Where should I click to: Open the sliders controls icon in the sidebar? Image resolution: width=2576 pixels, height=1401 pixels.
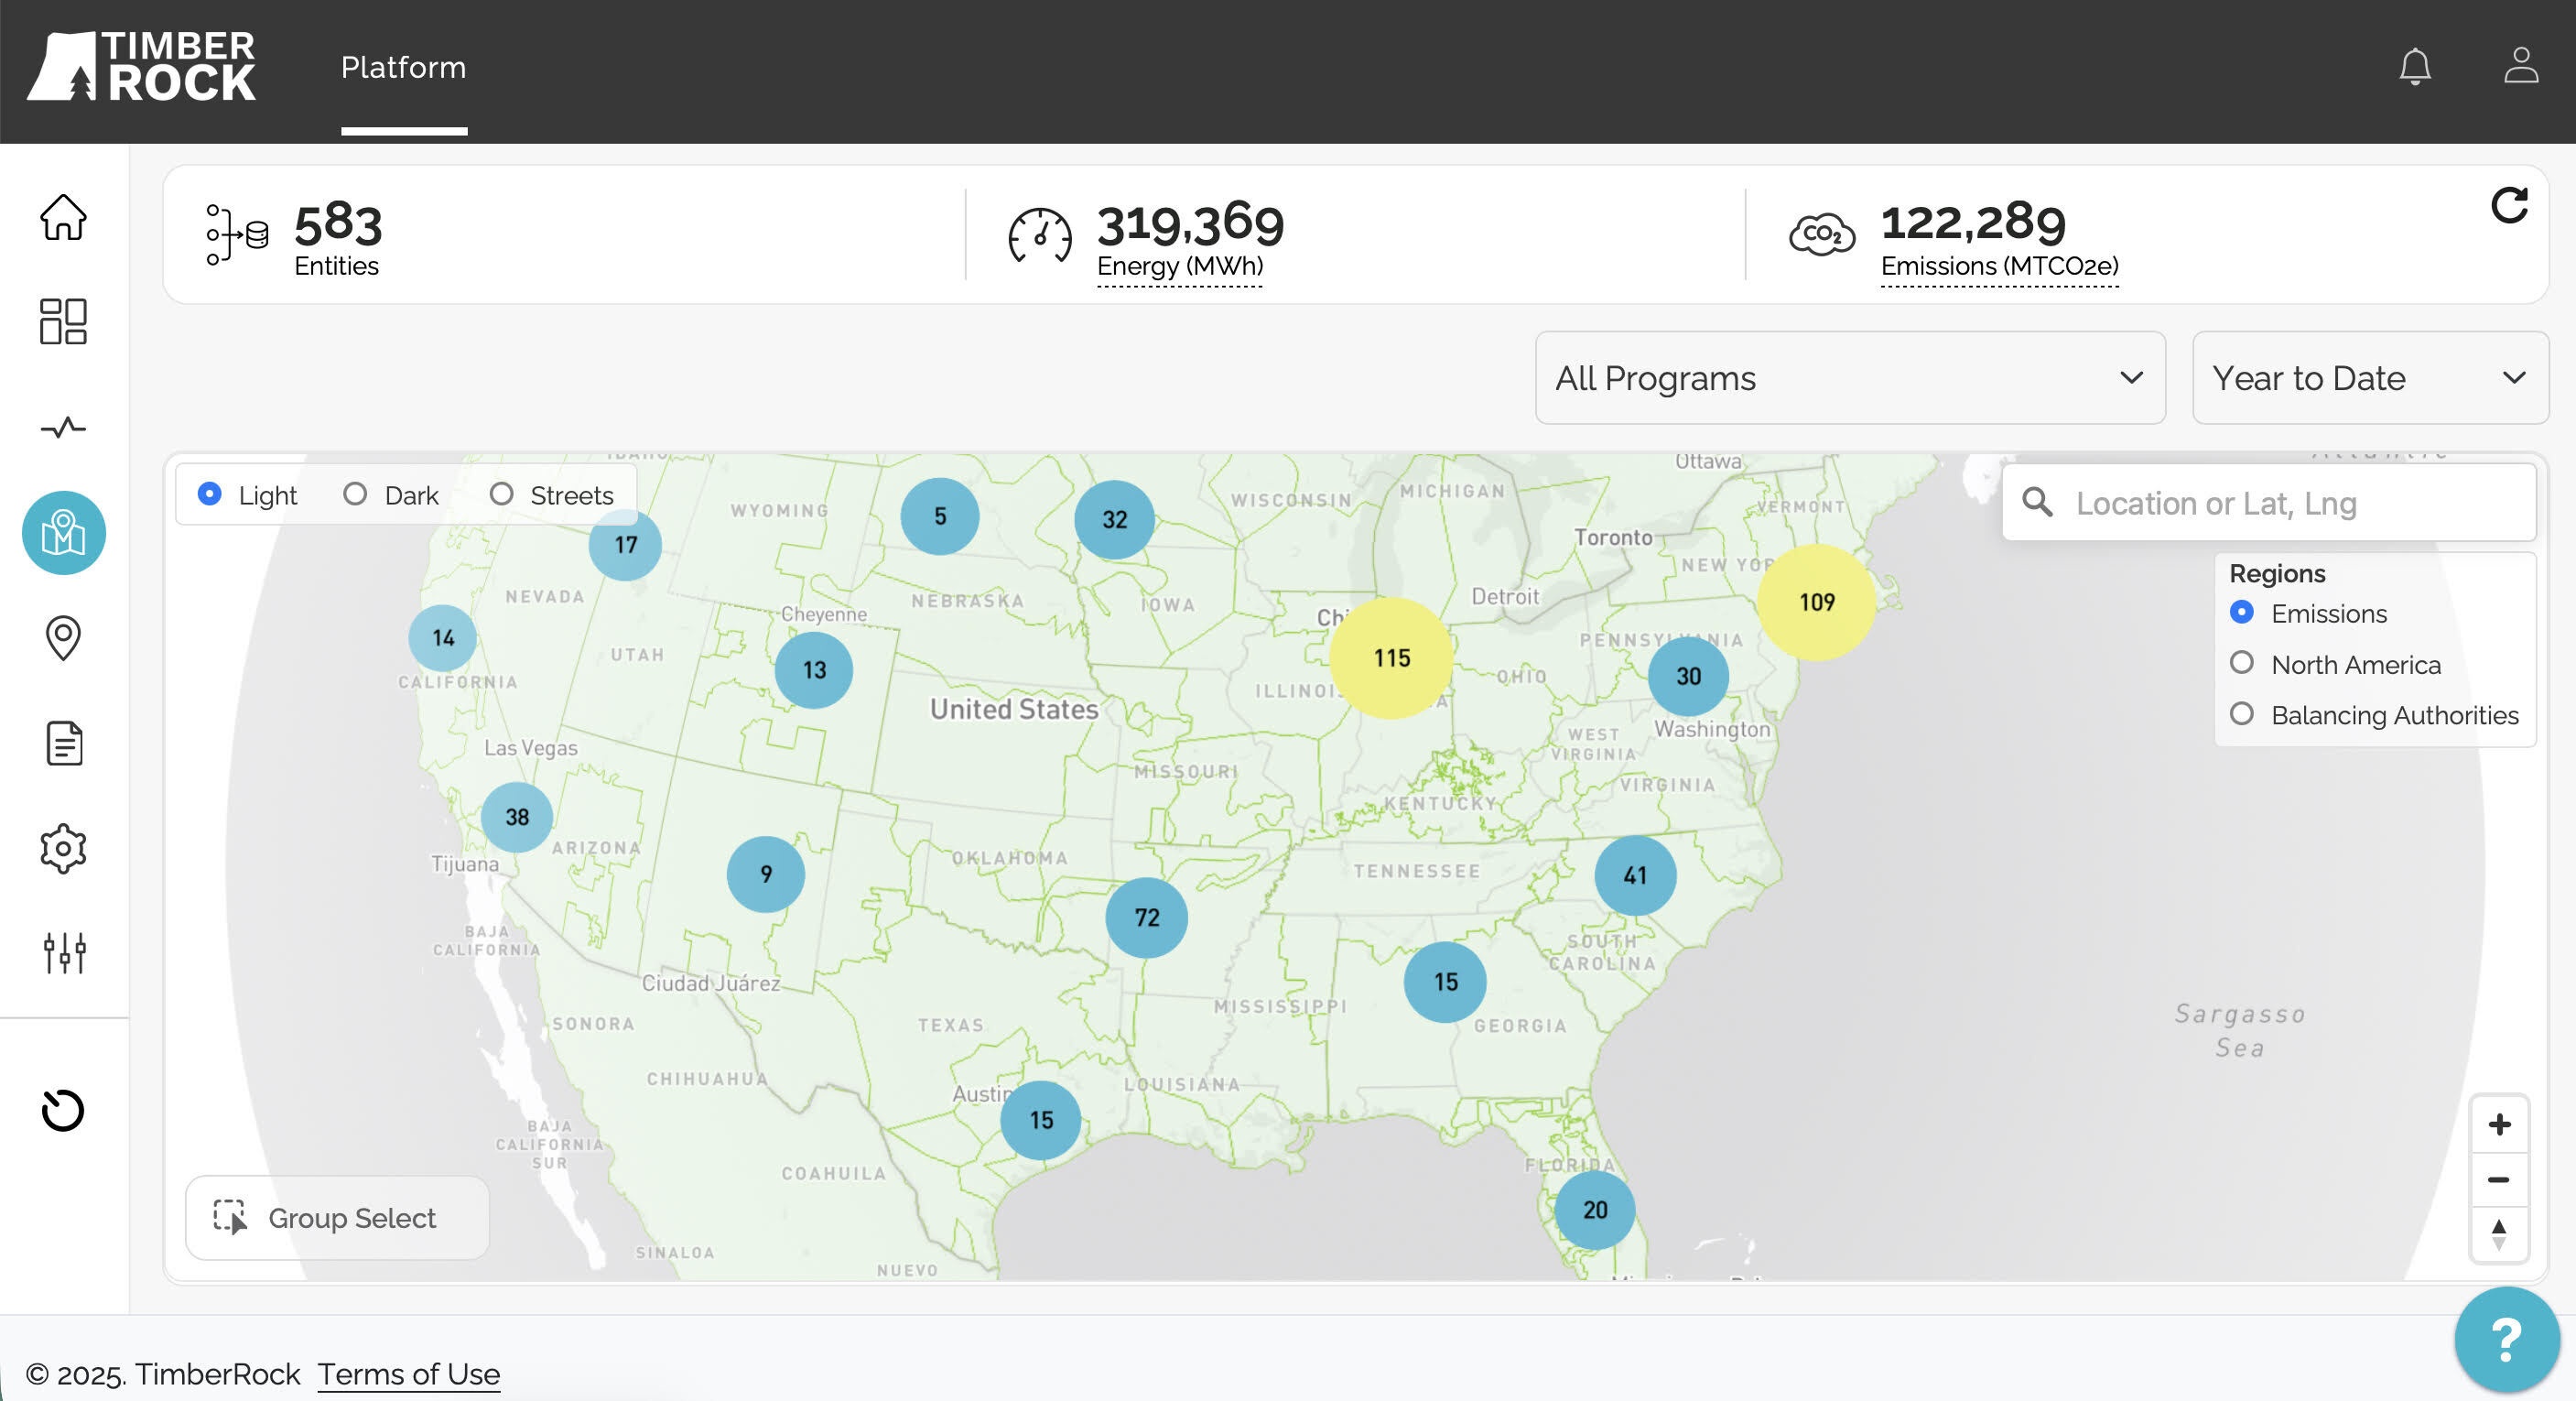tap(63, 953)
